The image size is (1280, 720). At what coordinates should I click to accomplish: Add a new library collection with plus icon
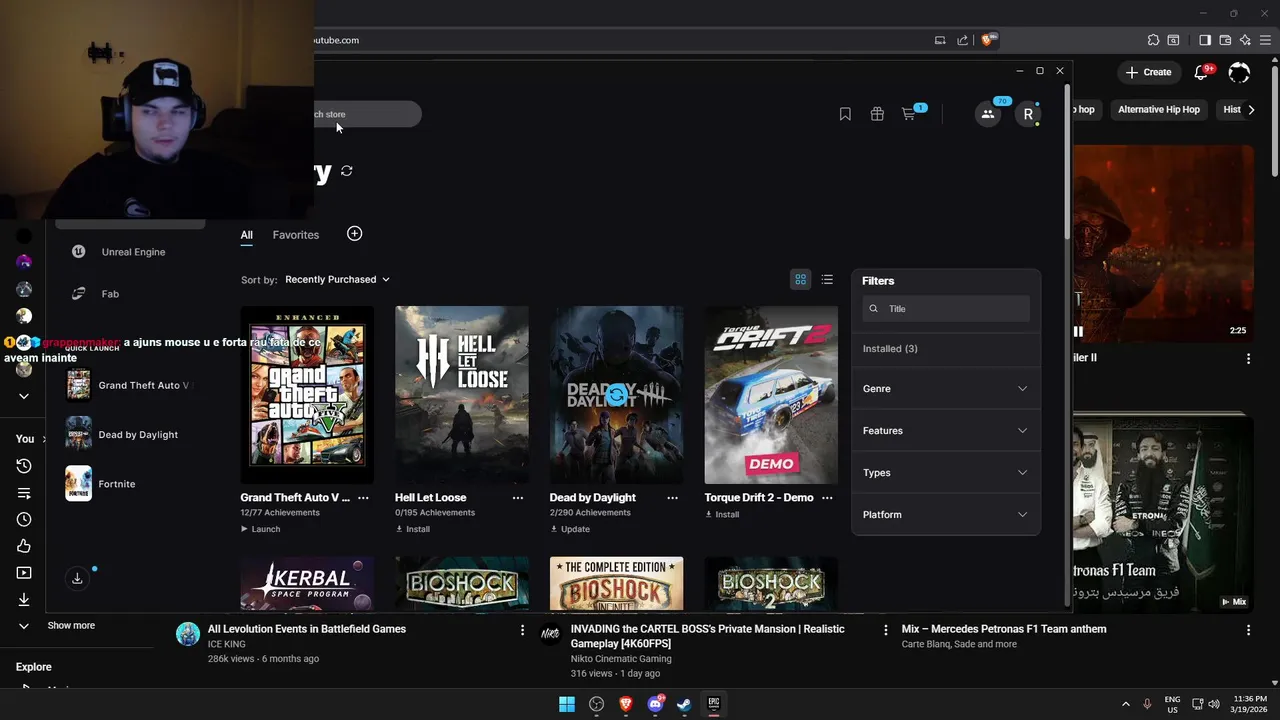click(x=354, y=233)
